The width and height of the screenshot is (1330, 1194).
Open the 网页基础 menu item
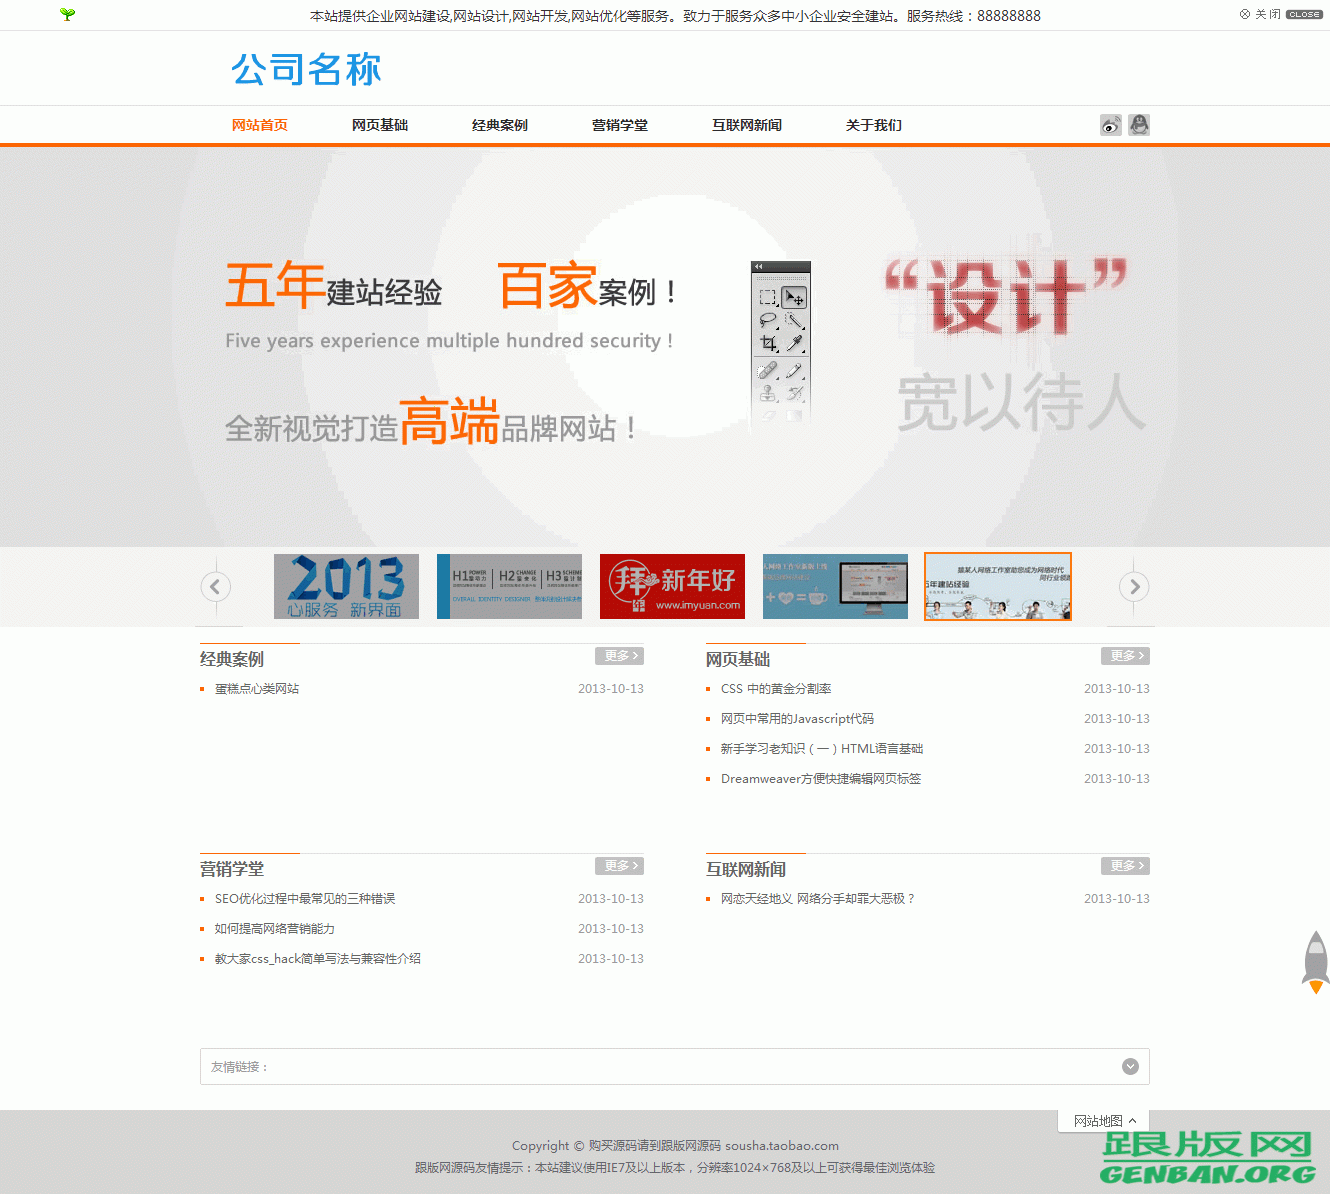380,125
